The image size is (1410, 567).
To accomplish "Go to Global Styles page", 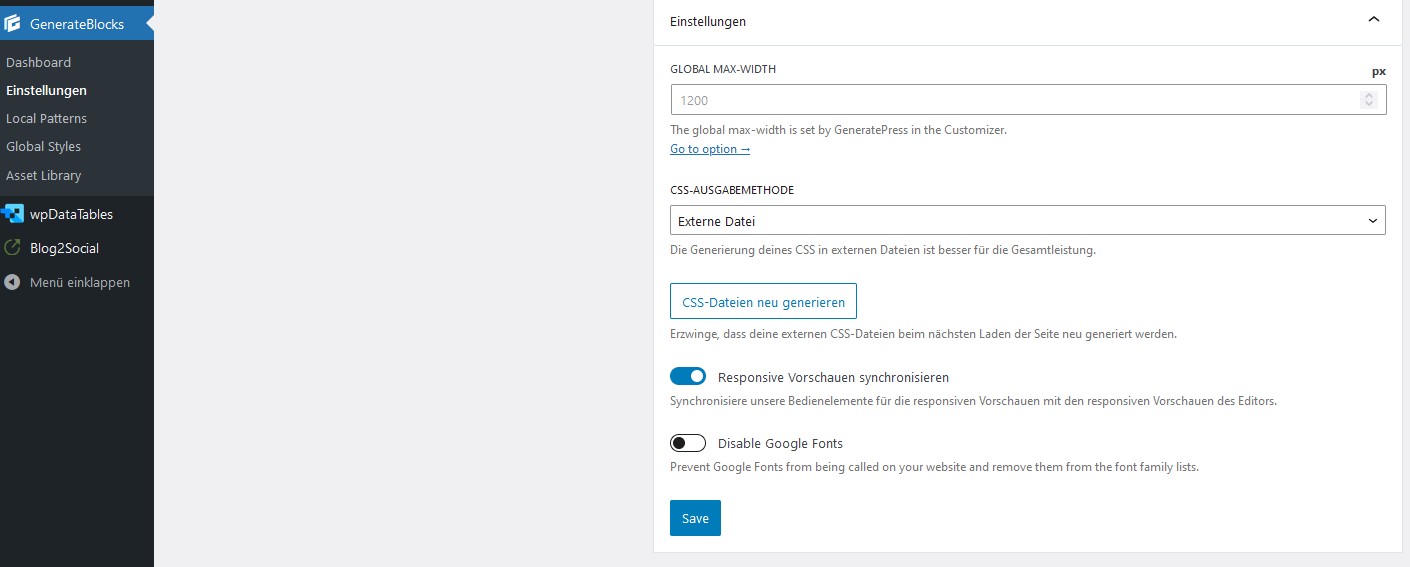I will click(x=43, y=146).
